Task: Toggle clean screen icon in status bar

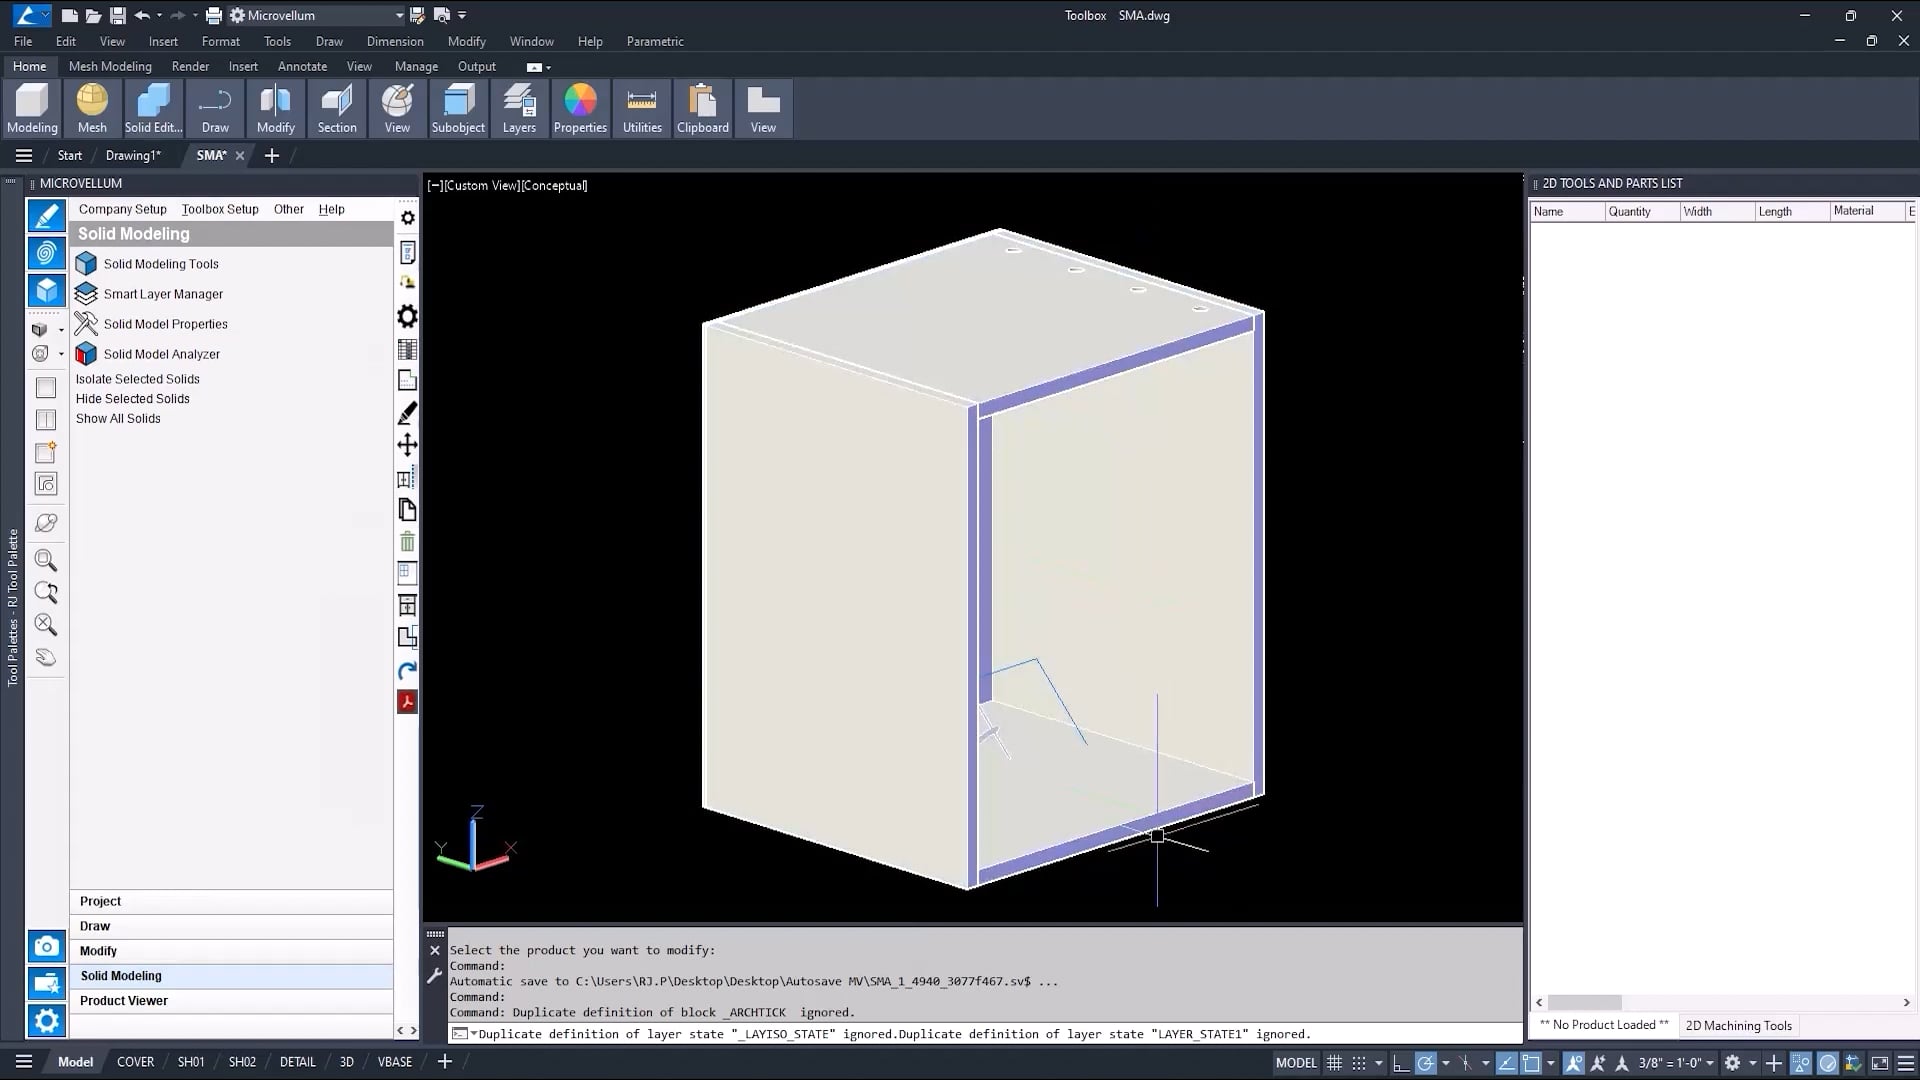Action: pos(1880,1063)
